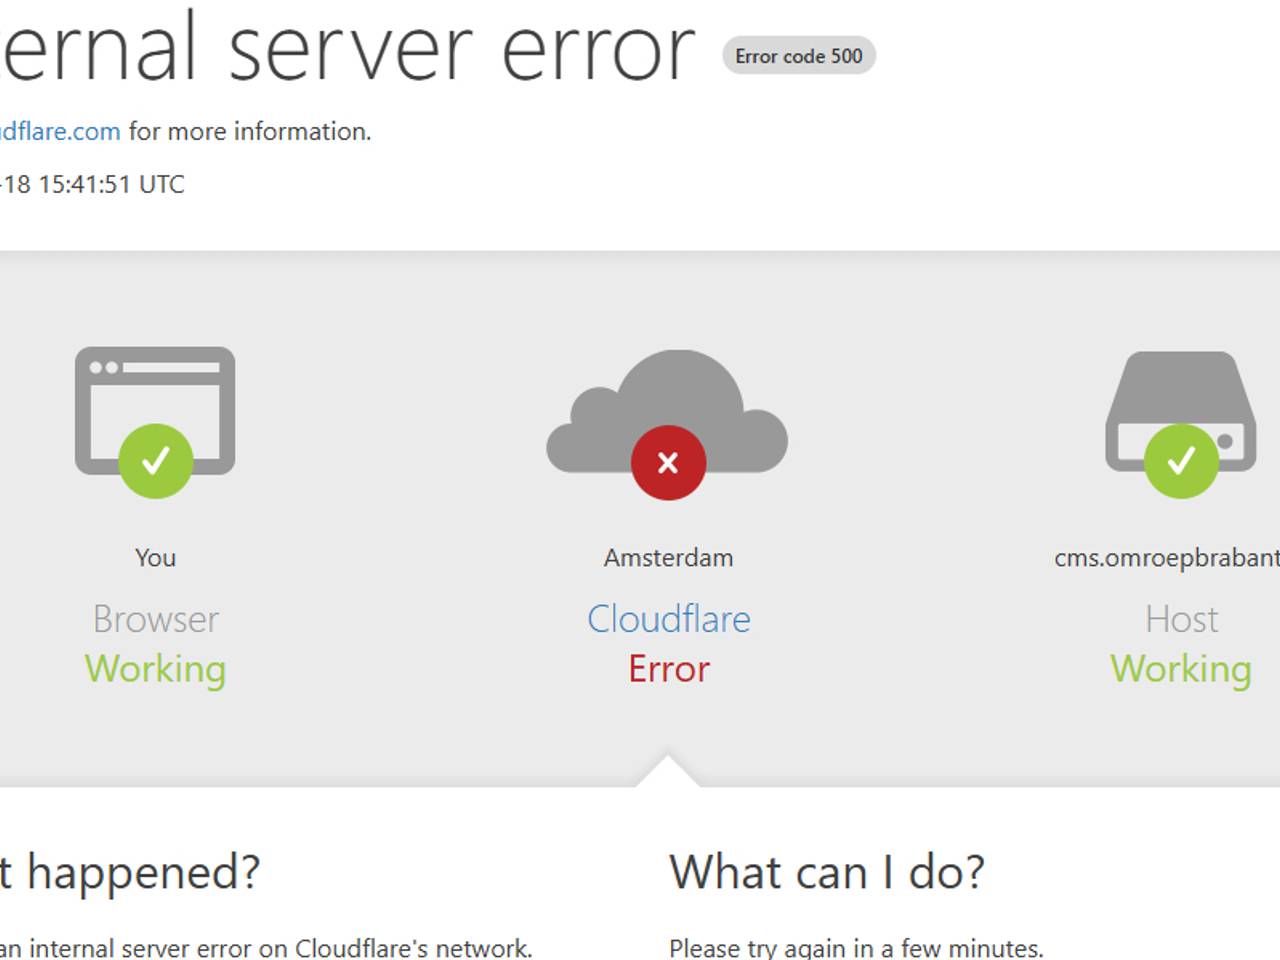Click the cms.omroepbrabant host name
This screenshot has width=1280, height=960.
click(x=1166, y=558)
